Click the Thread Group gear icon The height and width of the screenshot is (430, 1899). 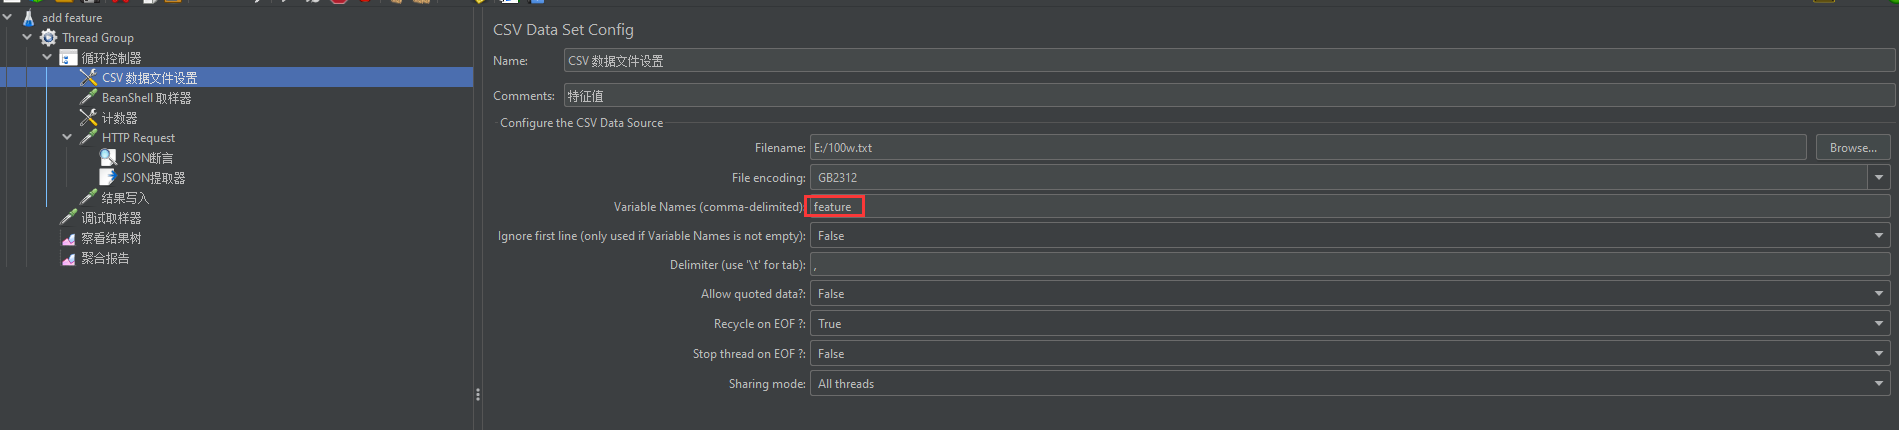click(x=48, y=38)
